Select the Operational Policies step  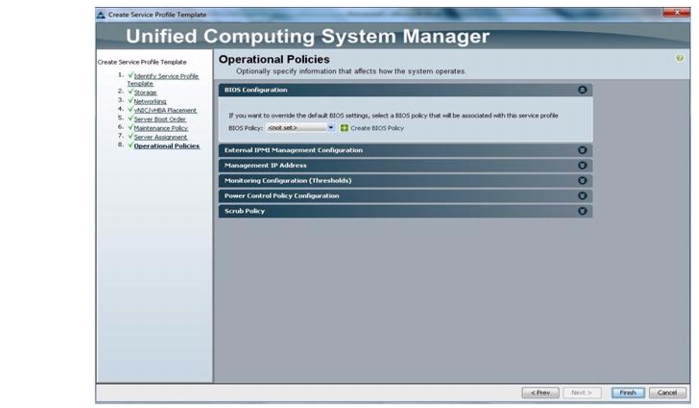(x=167, y=146)
